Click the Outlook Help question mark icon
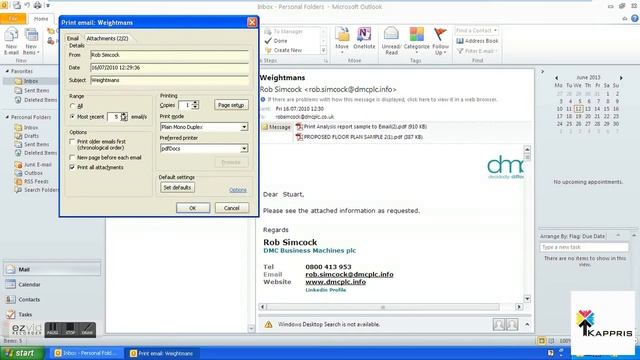 pos(635,18)
